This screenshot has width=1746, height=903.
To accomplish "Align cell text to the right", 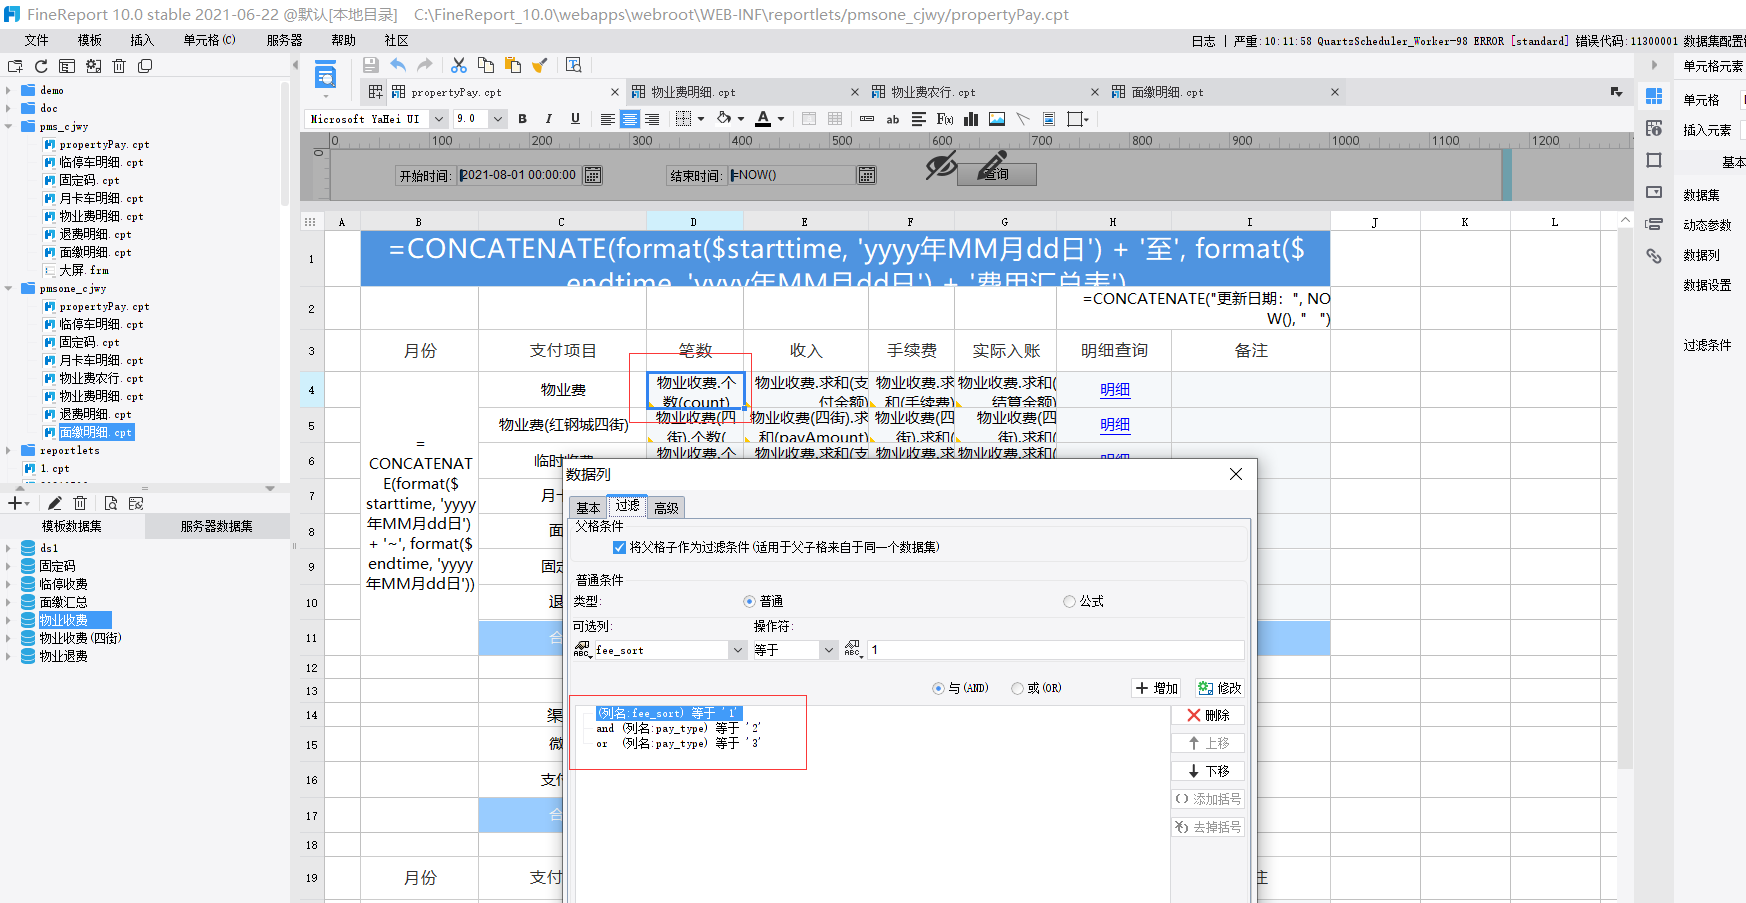I will [x=652, y=119].
